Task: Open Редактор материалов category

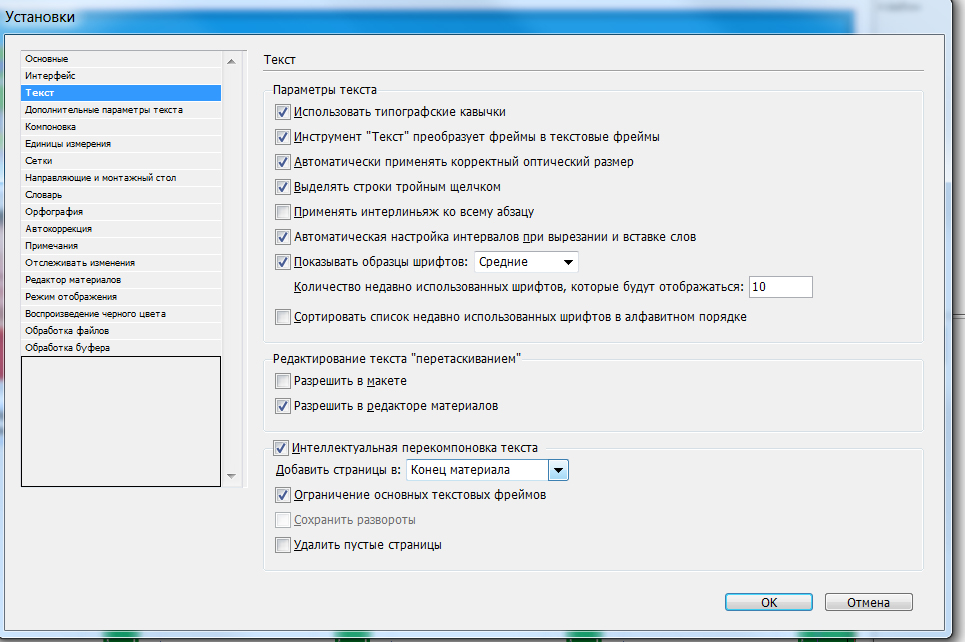Action: pyautogui.click(x=121, y=279)
